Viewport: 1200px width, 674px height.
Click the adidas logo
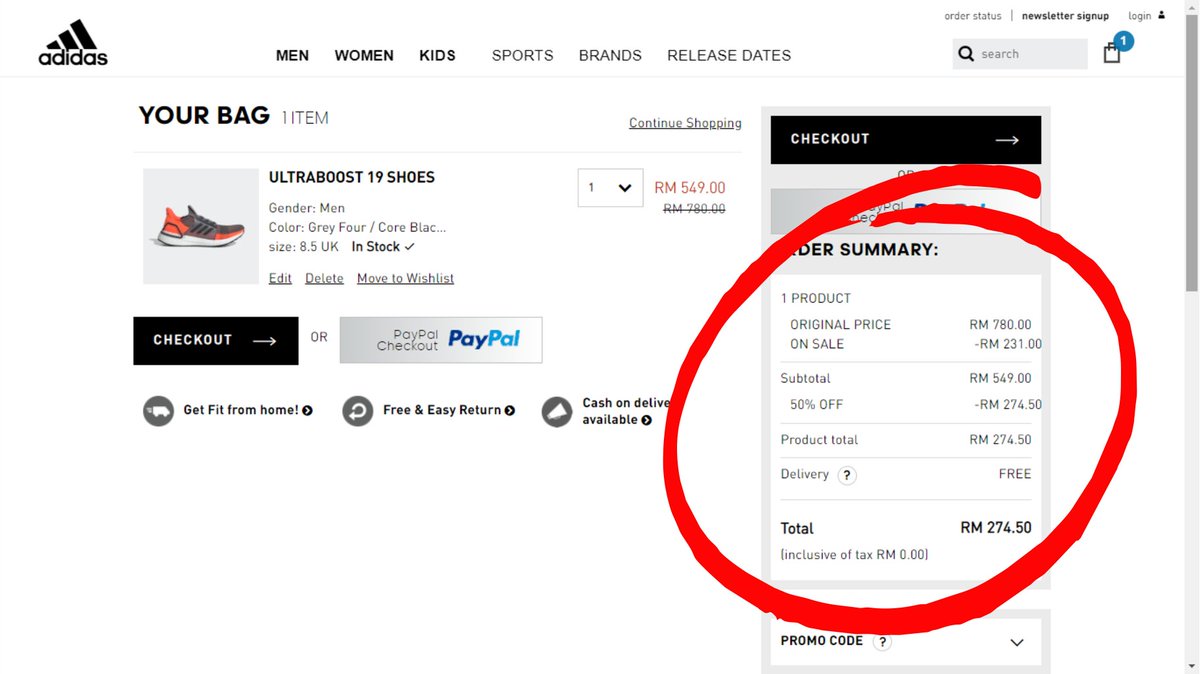click(x=73, y=44)
